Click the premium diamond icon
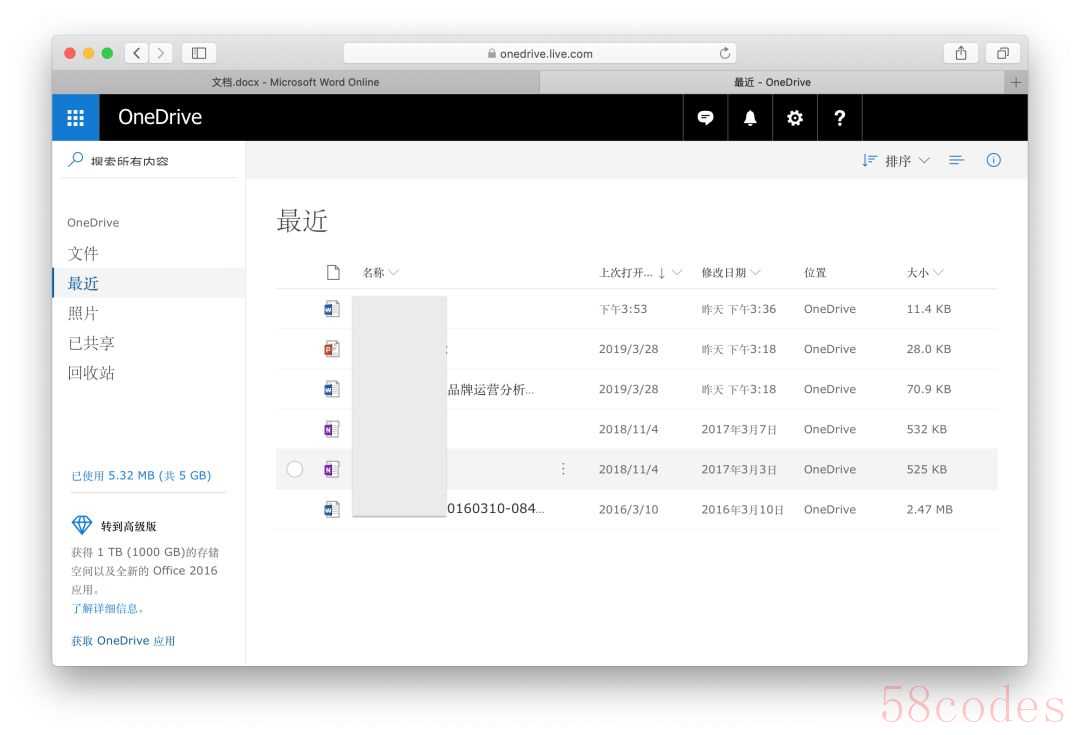This screenshot has width=1080, height=735. [82, 525]
